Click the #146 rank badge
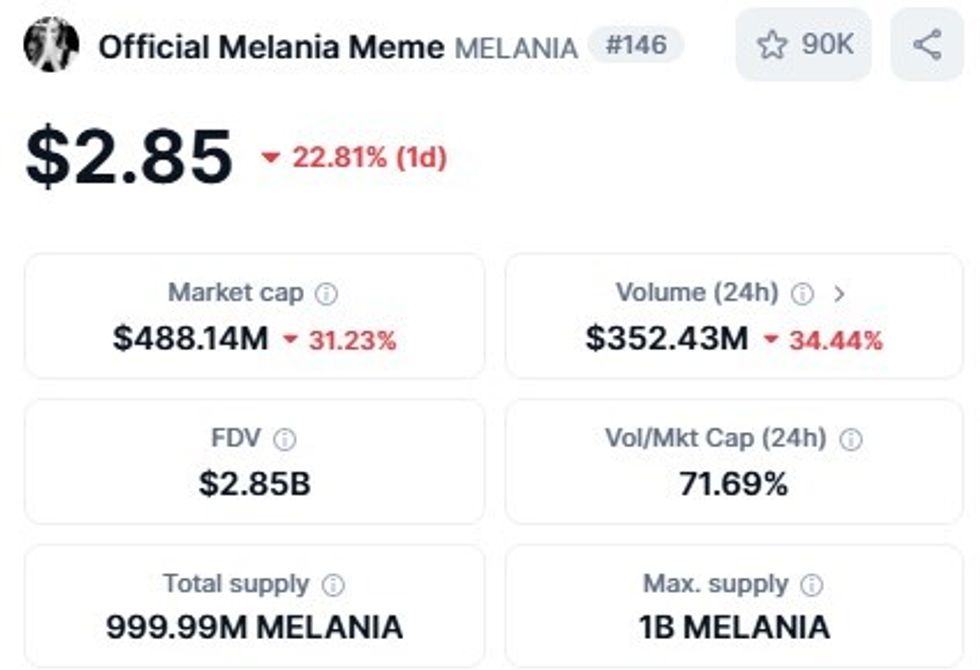Screen dimensions: 980x670 point(636,45)
